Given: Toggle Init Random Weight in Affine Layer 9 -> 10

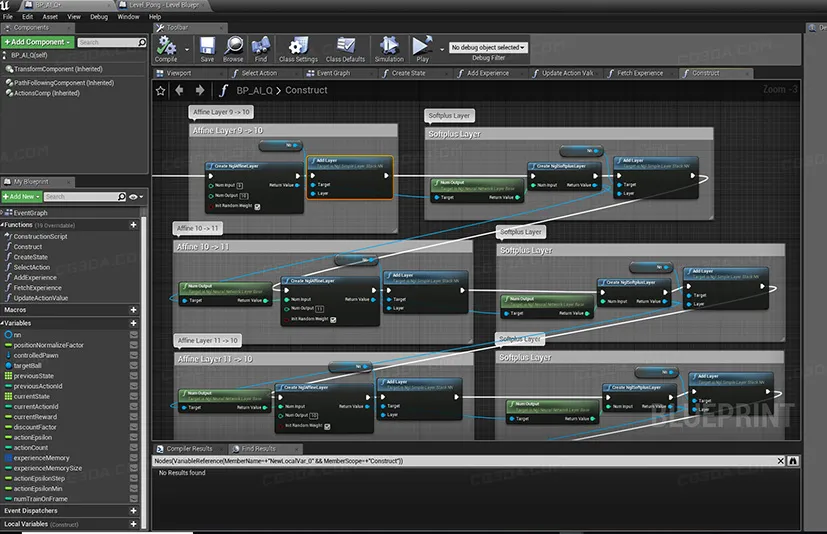Looking at the screenshot, I should [x=257, y=206].
